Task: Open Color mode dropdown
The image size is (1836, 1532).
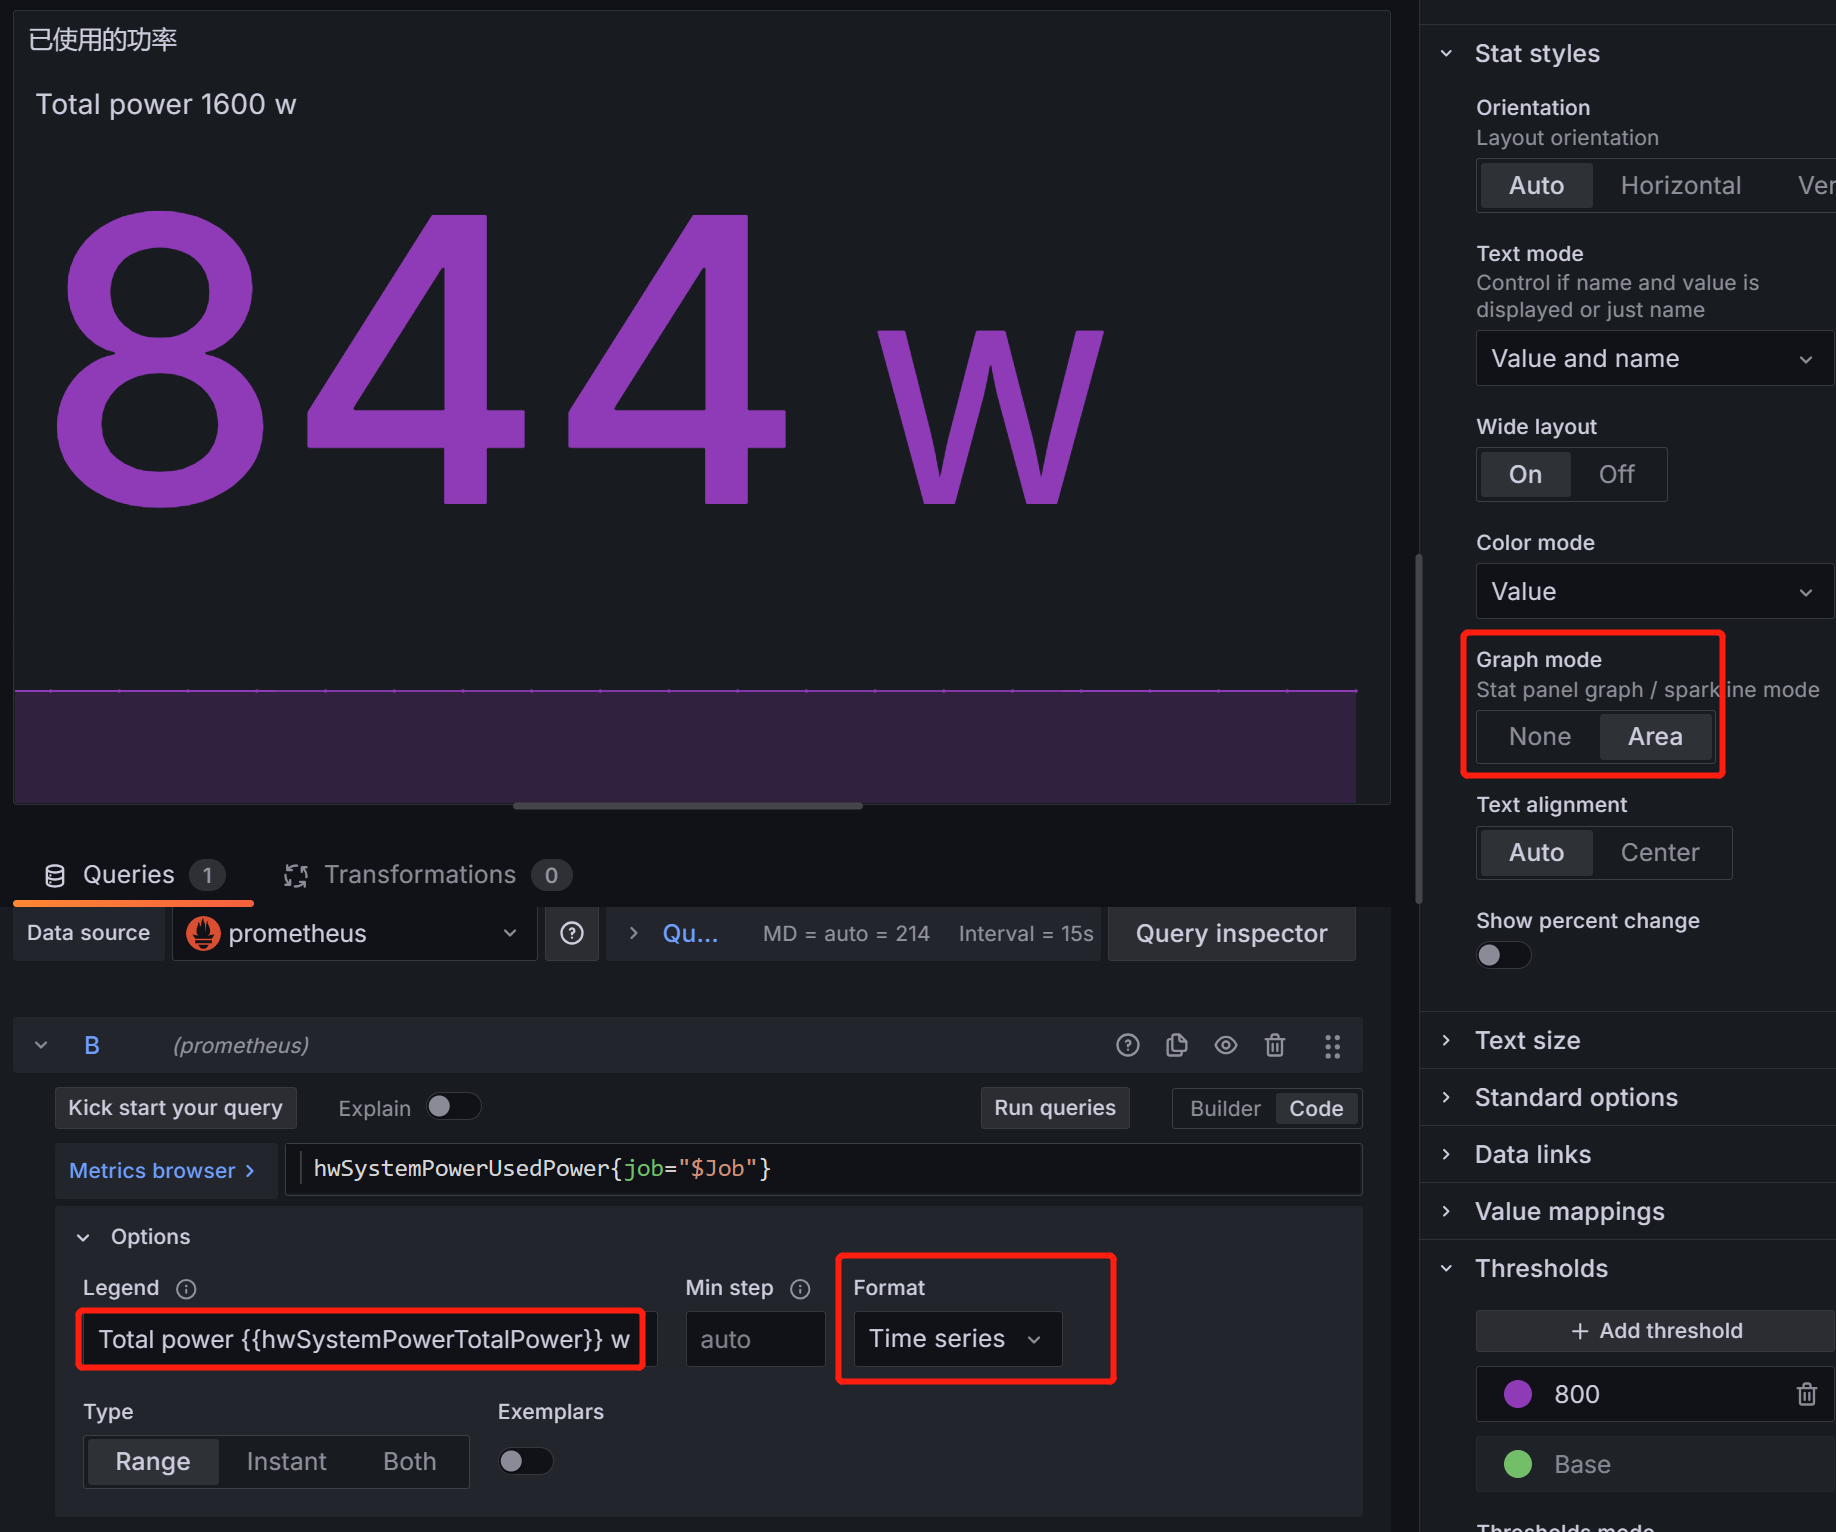Action: click(1654, 591)
